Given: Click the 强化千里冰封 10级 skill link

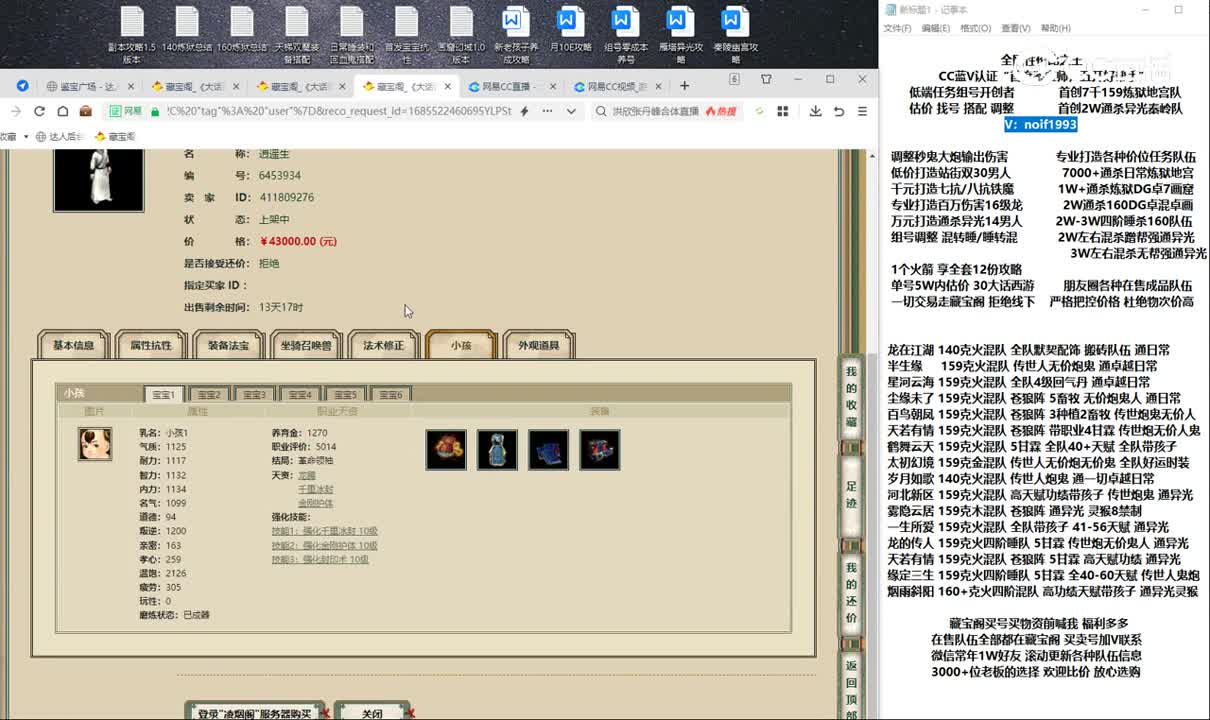Looking at the screenshot, I should (x=324, y=531).
